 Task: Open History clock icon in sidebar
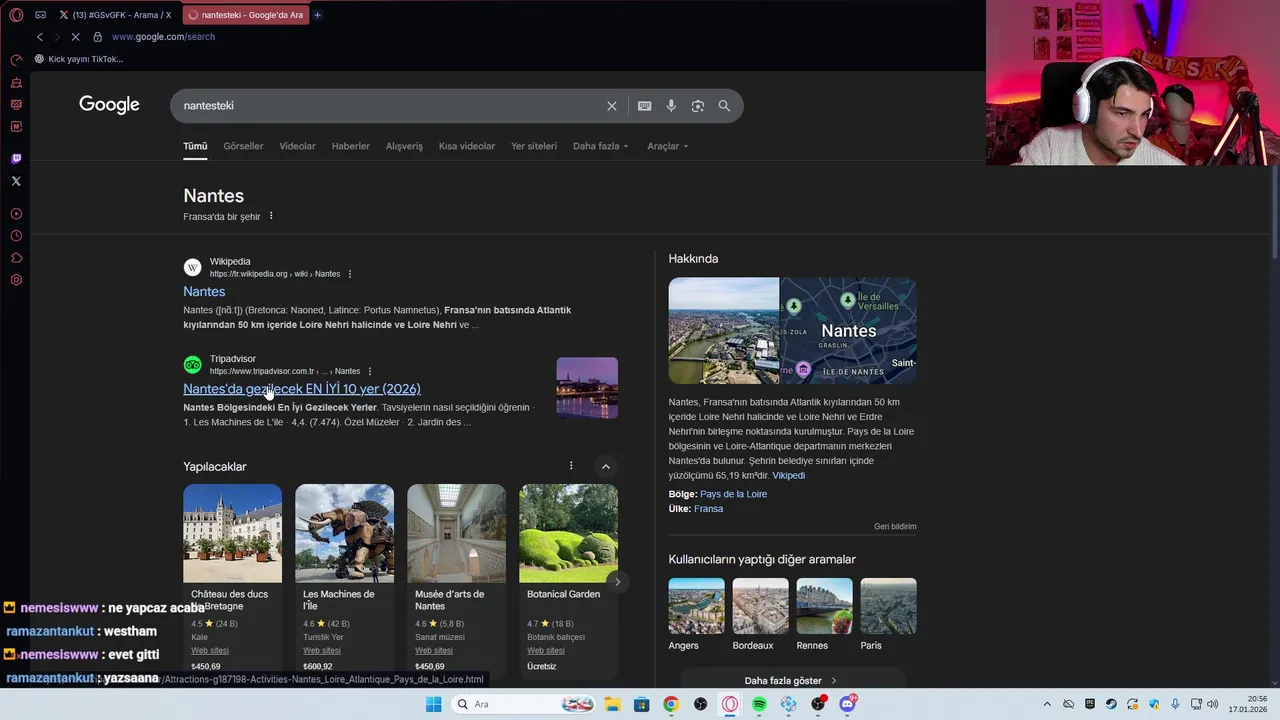click(16, 236)
